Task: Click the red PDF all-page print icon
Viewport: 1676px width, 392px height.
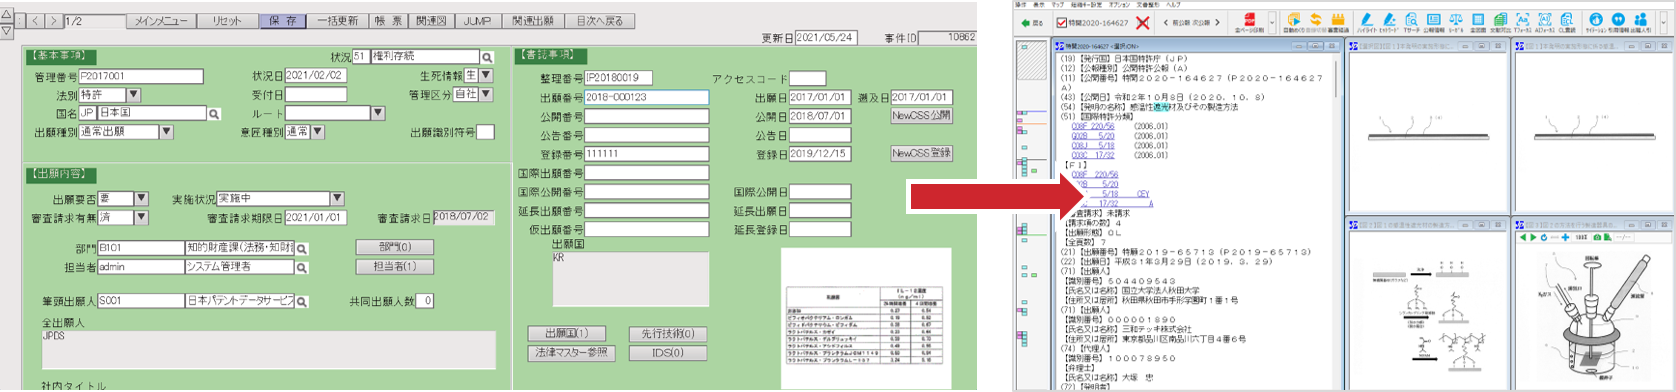Action: (1250, 22)
